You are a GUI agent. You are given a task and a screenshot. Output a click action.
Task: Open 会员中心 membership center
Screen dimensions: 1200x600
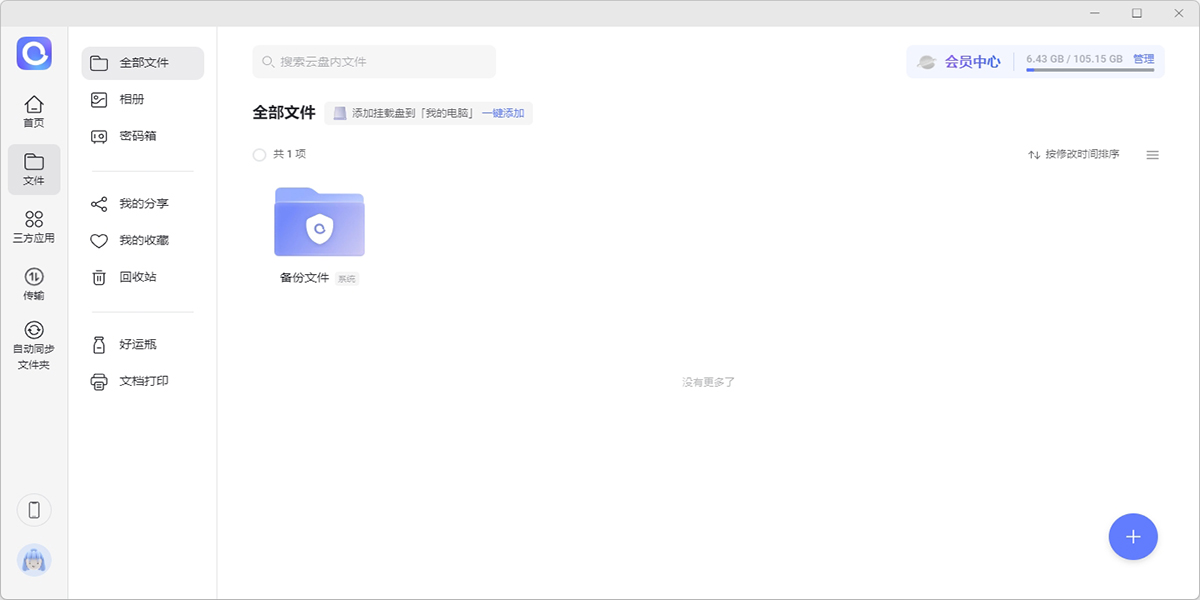click(x=972, y=62)
